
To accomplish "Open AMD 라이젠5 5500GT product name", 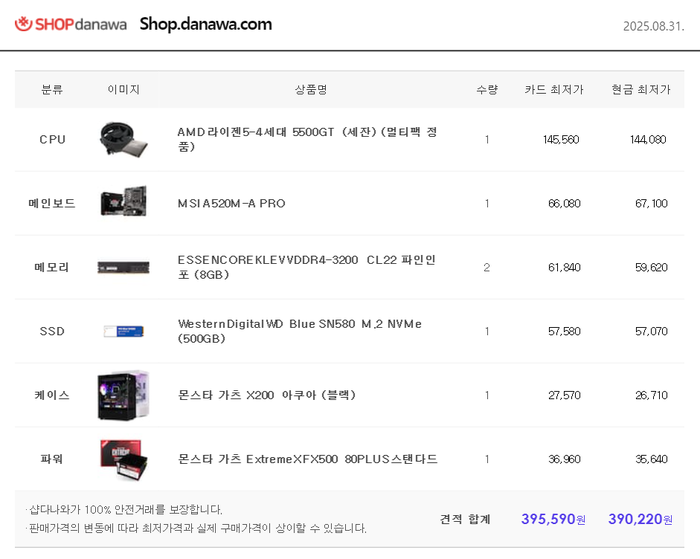I will [x=307, y=139].
